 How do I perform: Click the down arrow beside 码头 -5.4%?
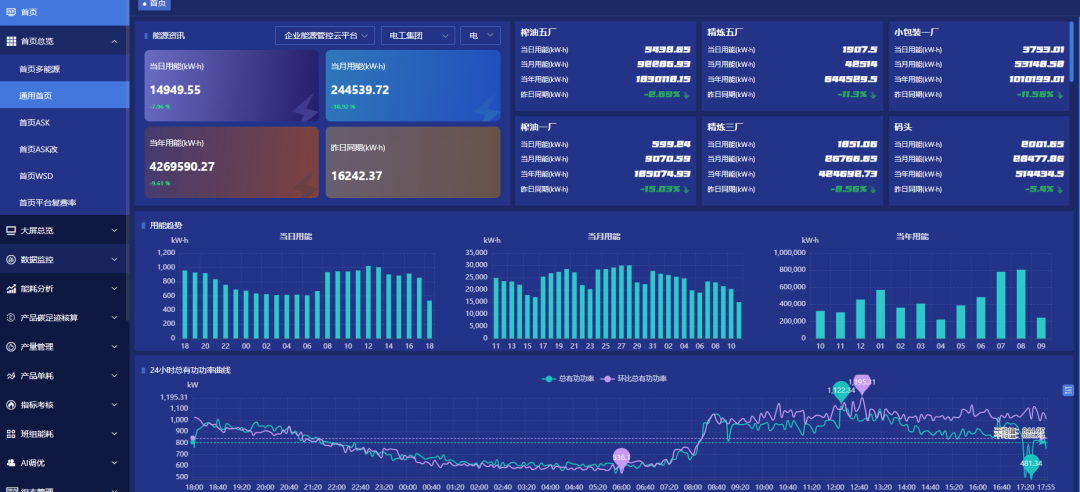(1061, 189)
